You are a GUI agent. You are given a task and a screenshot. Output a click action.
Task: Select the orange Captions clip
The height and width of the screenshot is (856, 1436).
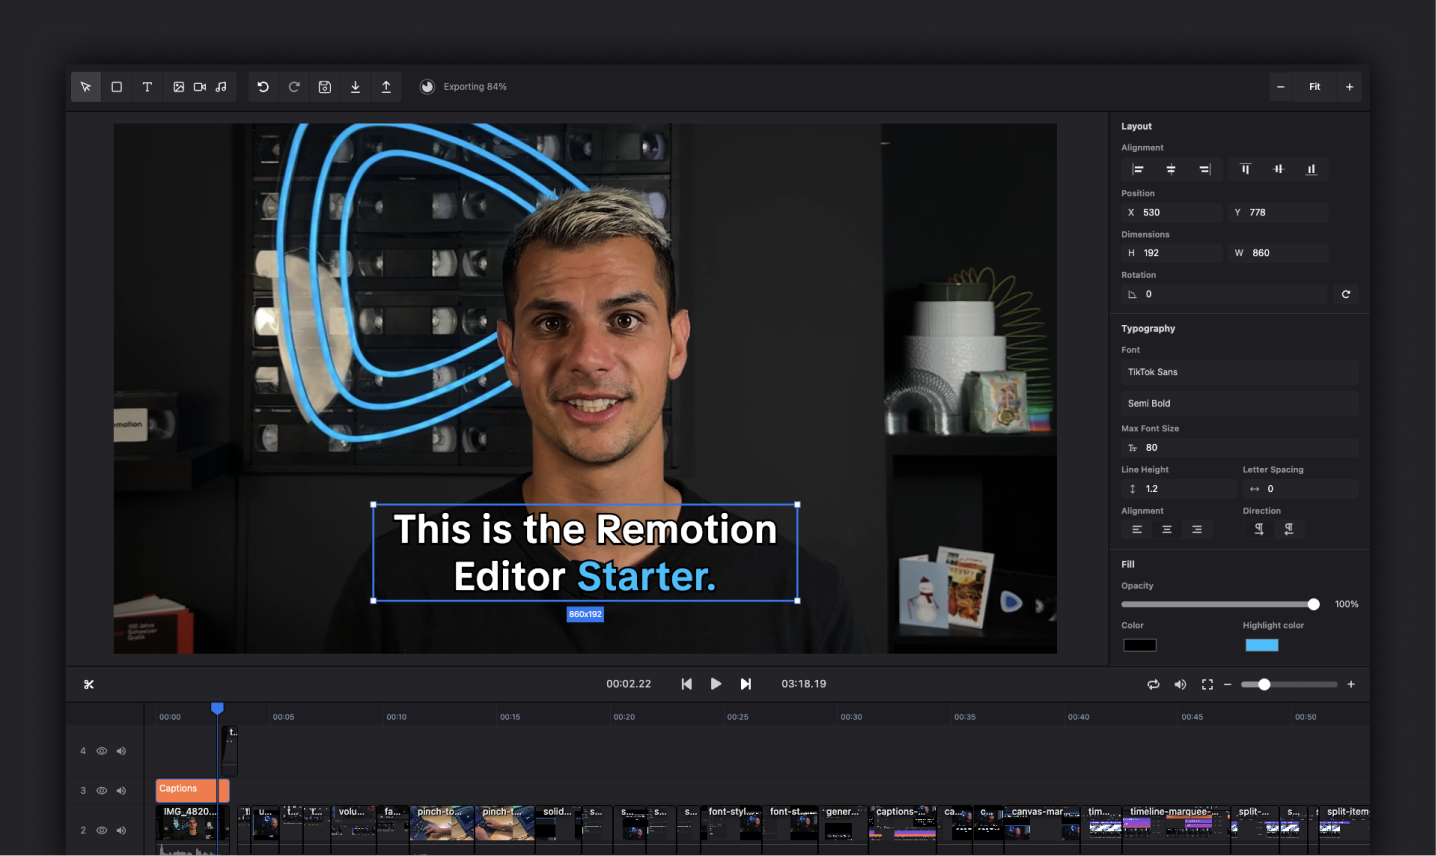(x=193, y=790)
